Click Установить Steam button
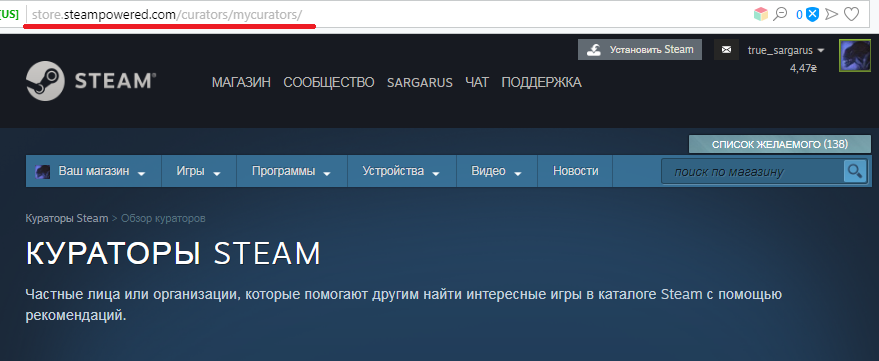The width and height of the screenshot is (879, 361). click(640, 50)
